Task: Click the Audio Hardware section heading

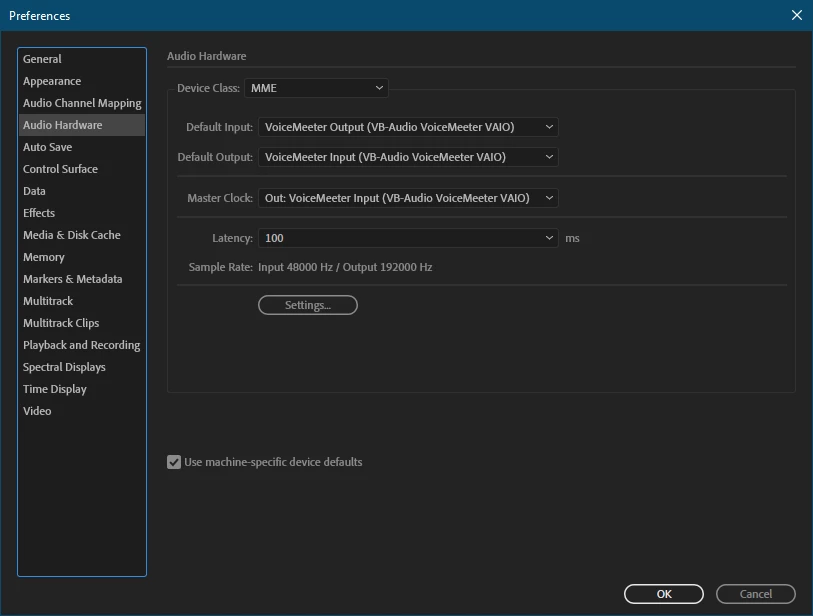Action: [206, 56]
